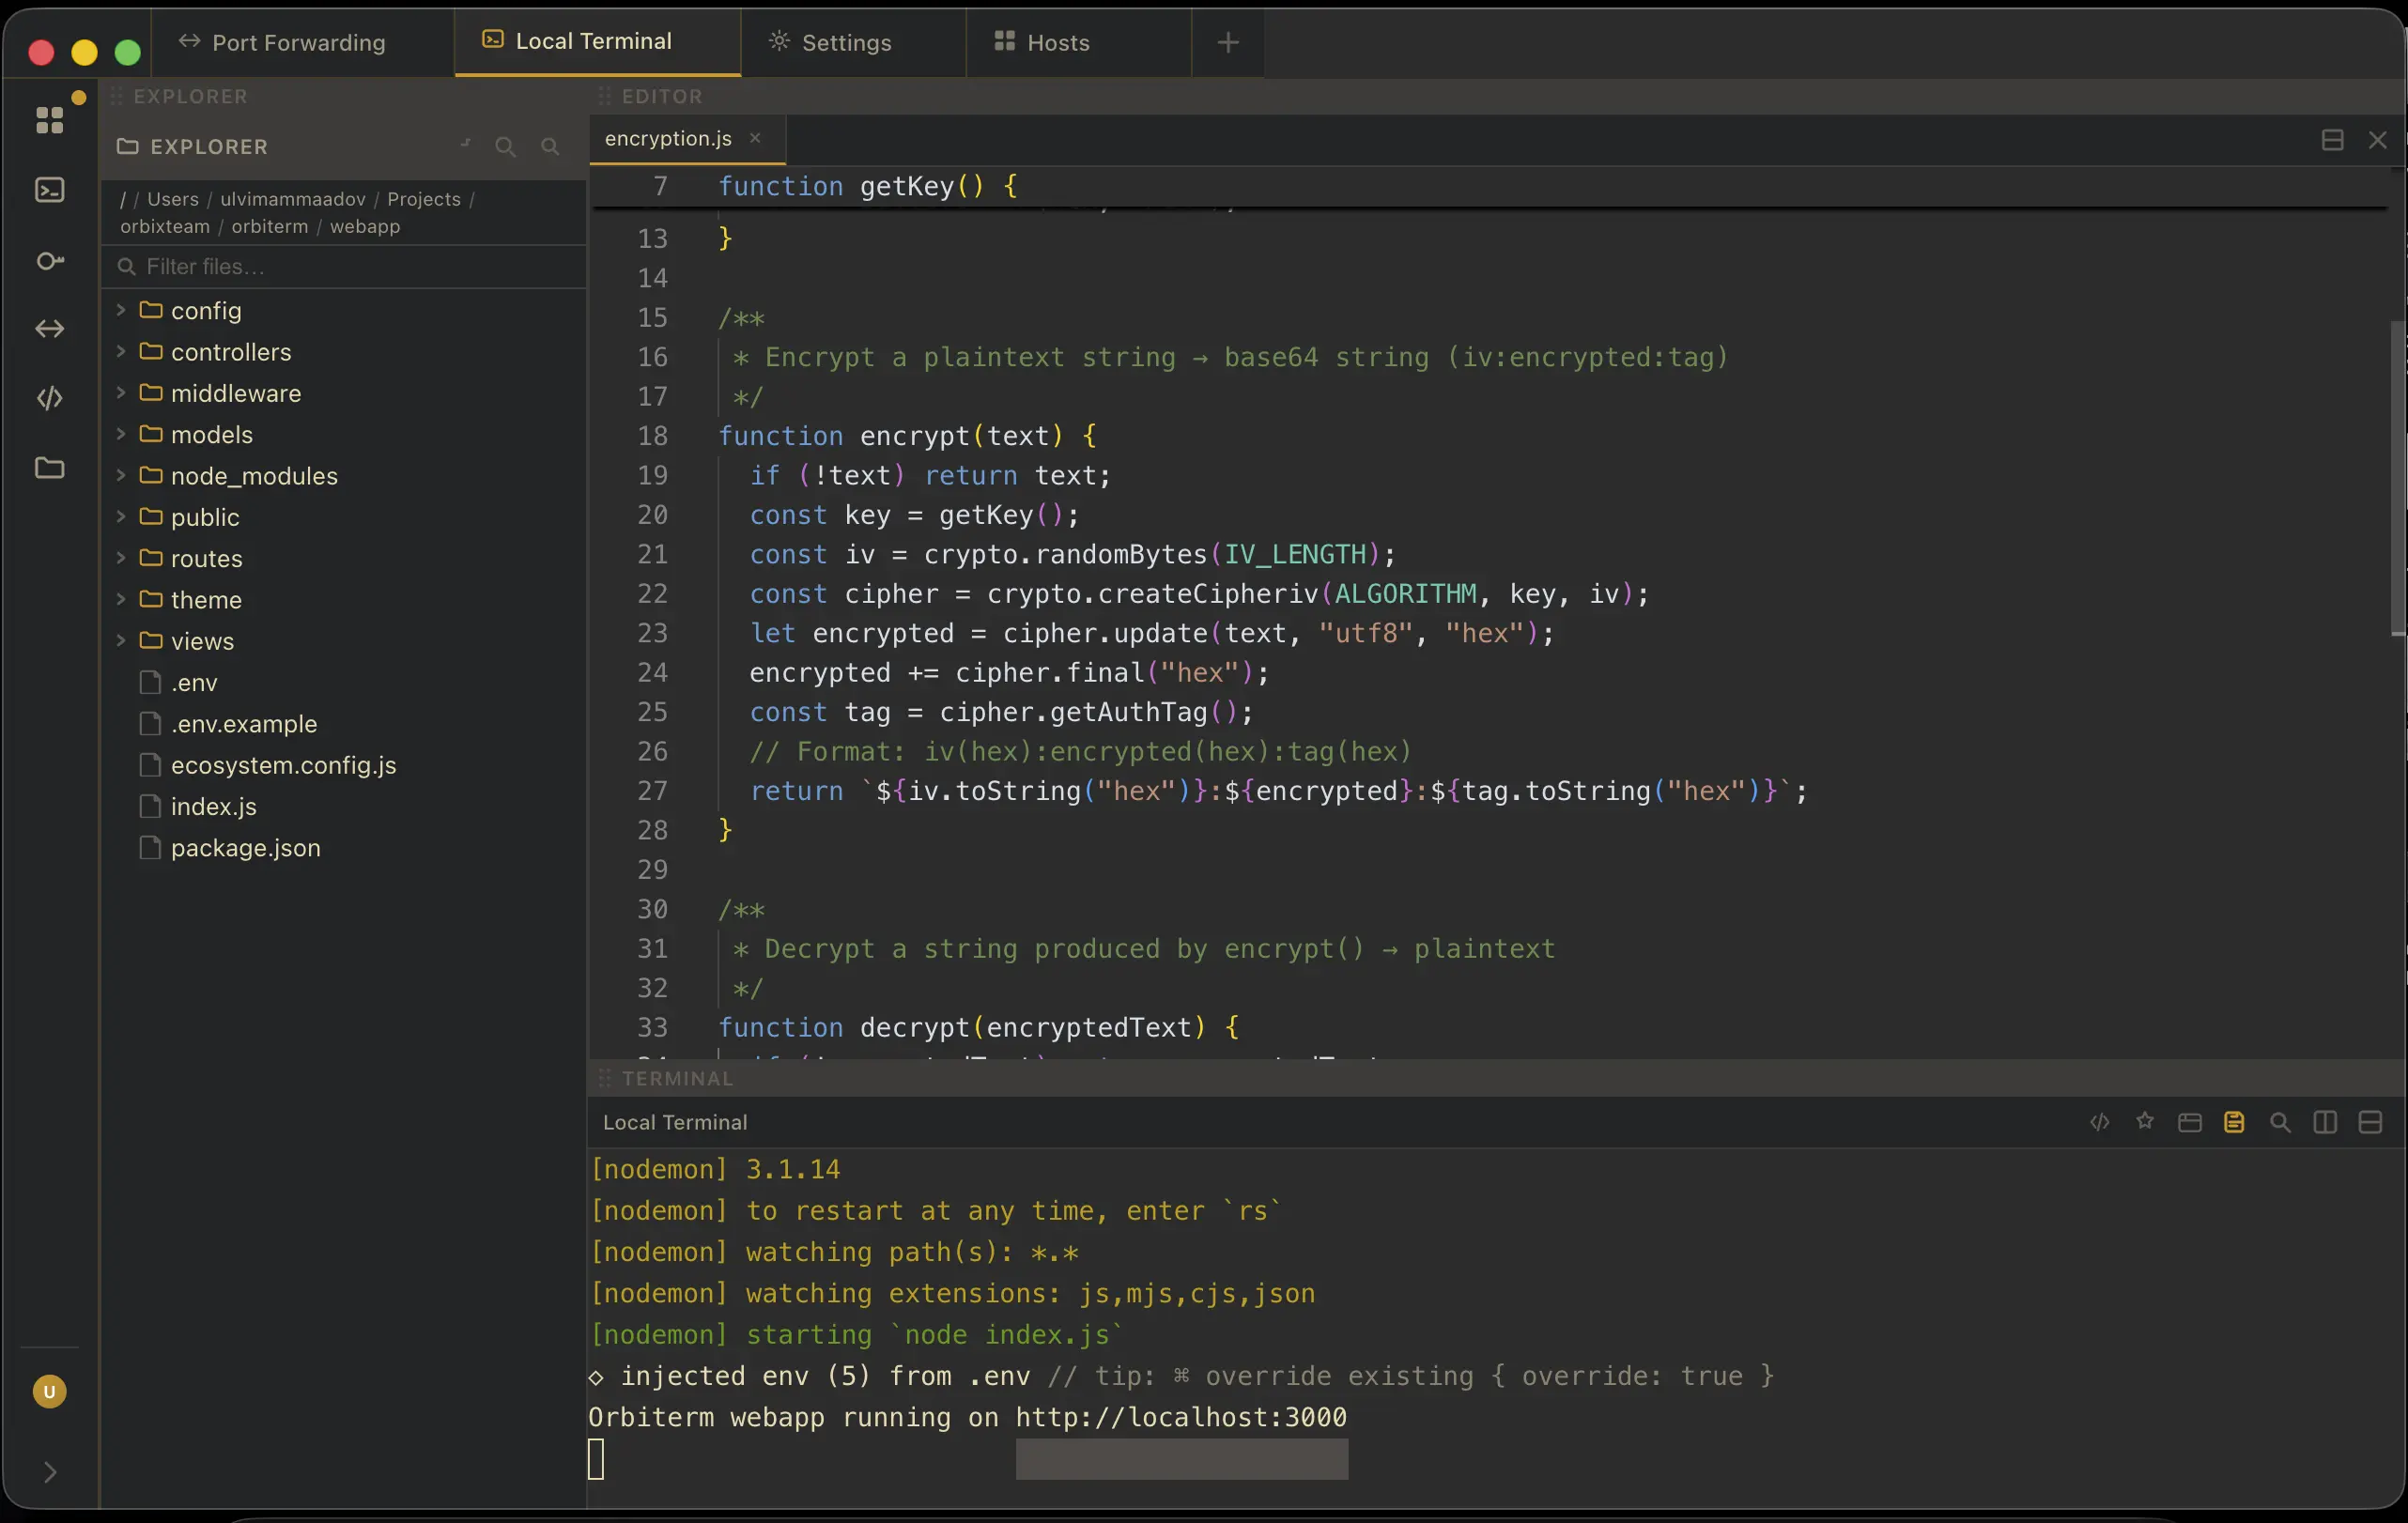Open the Settings tab
This screenshot has height=1523, width=2408.
[x=854, y=42]
